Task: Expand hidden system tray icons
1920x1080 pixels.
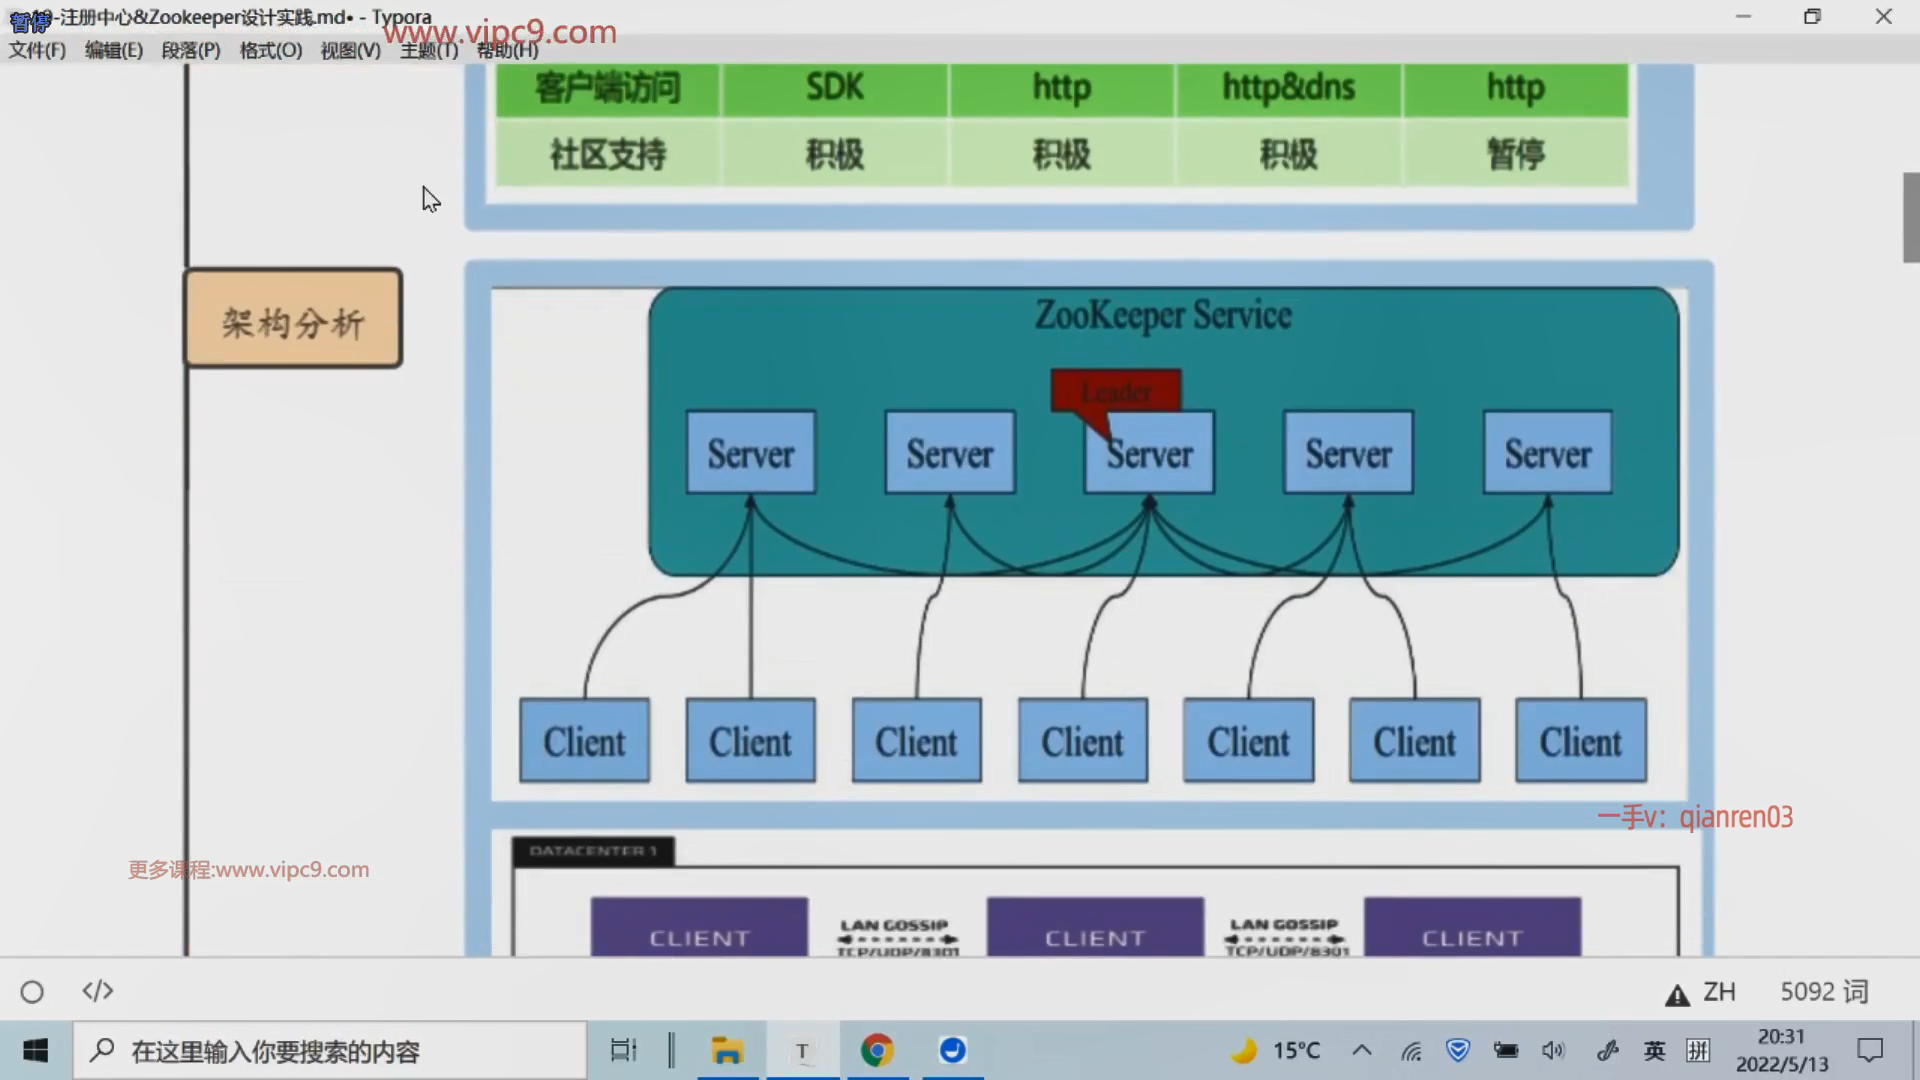Action: pos(1361,1050)
